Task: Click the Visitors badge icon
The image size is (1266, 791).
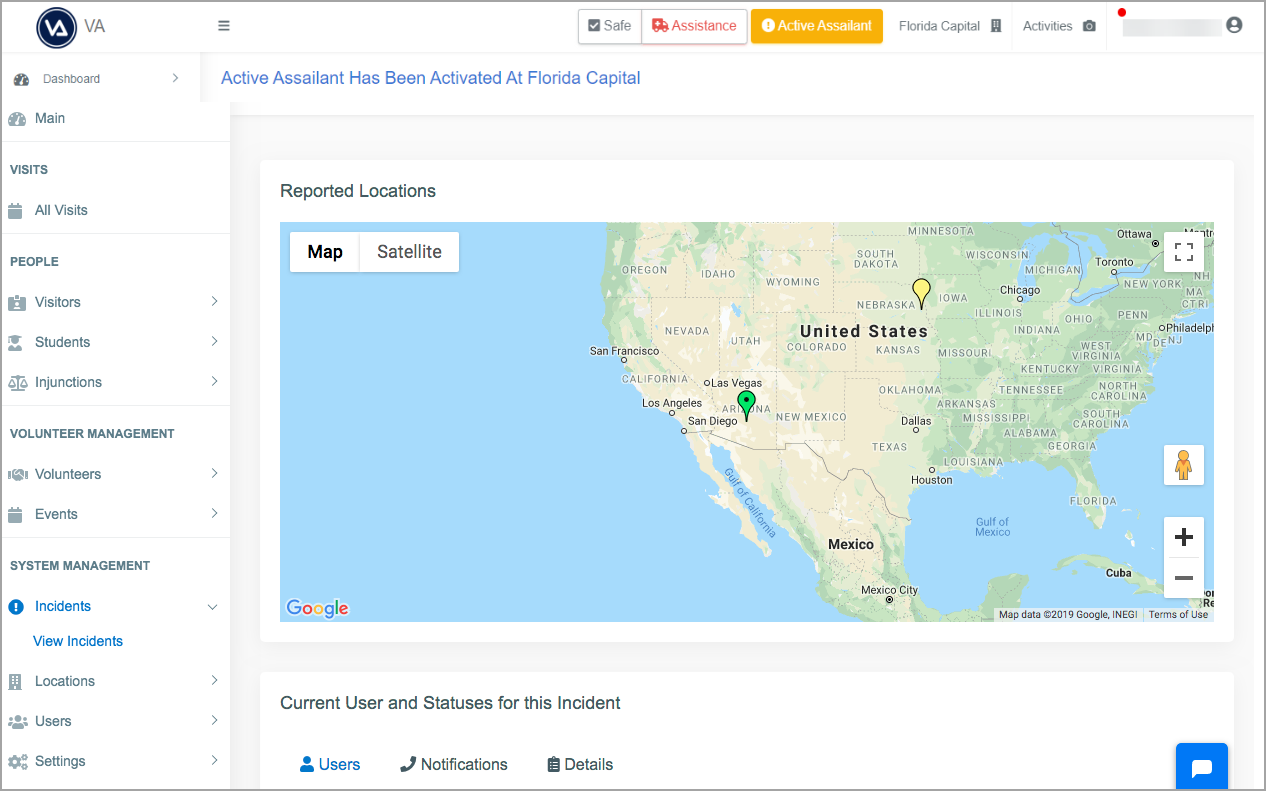Action: pos(16,302)
